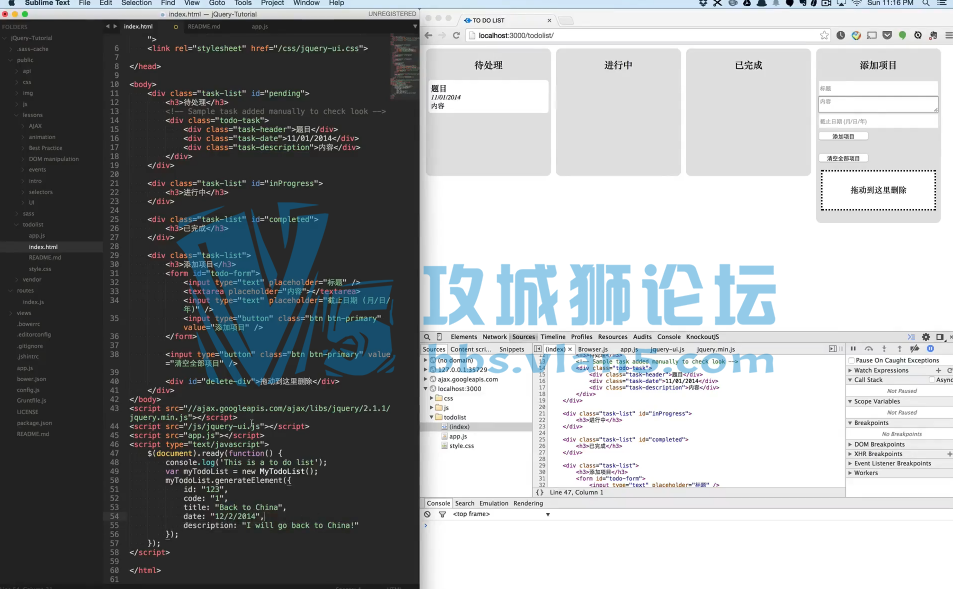Click the Step into debugger icon
The width and height of the screenshot is (953, 589).
884,349
